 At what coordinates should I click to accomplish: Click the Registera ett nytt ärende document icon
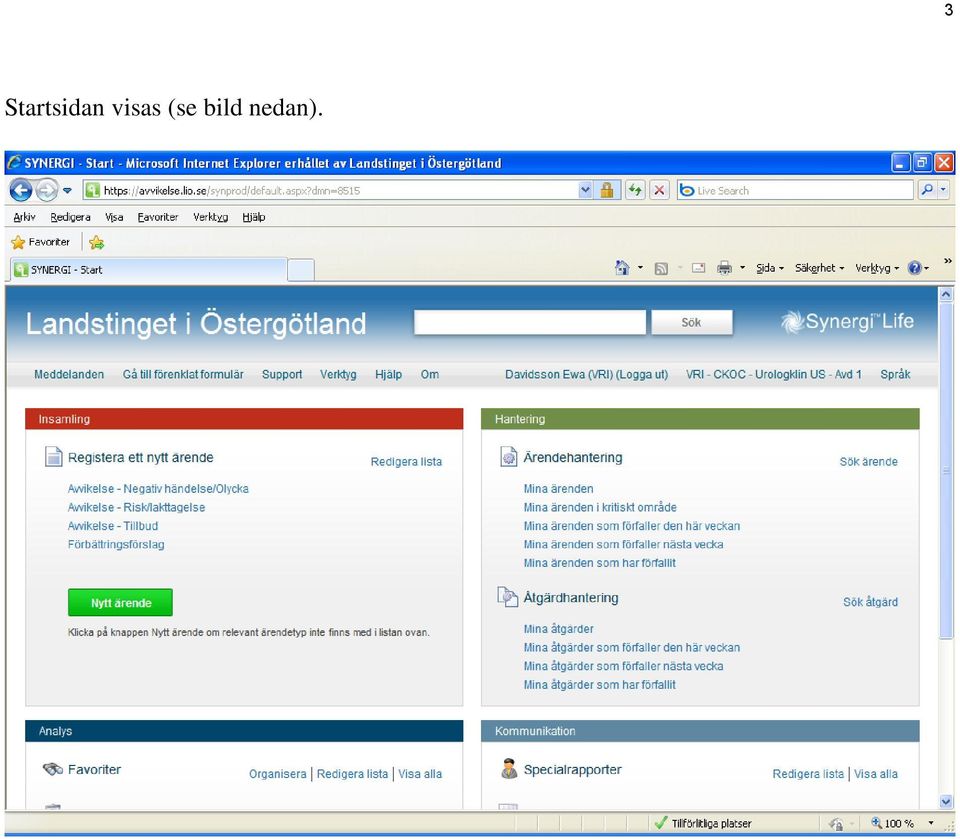coord(53,456)
